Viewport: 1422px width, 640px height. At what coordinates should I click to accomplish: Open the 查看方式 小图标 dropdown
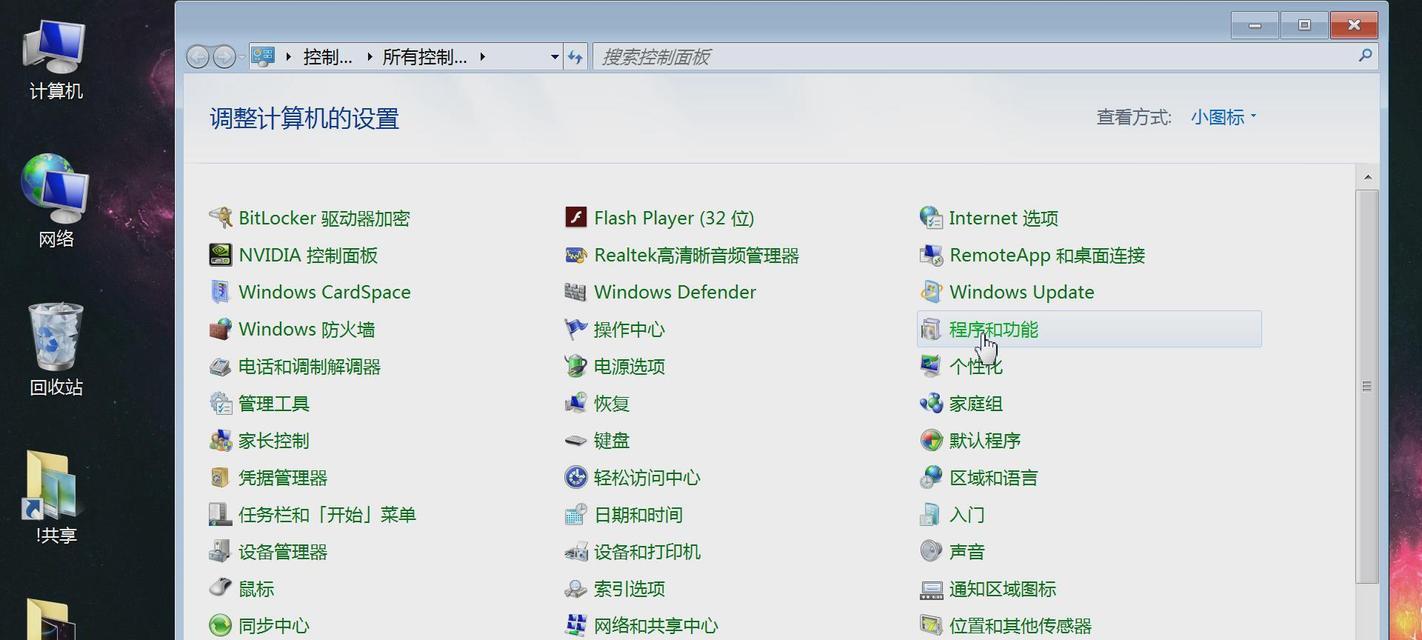point(1223,117)
